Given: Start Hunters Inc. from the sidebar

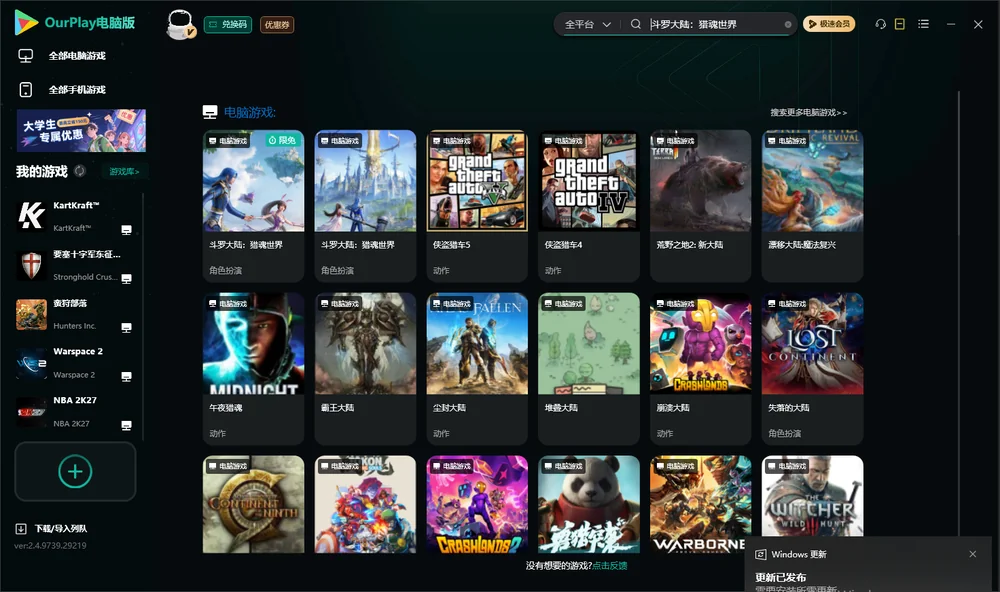Looking at the screenshot, I should [75, 314].
